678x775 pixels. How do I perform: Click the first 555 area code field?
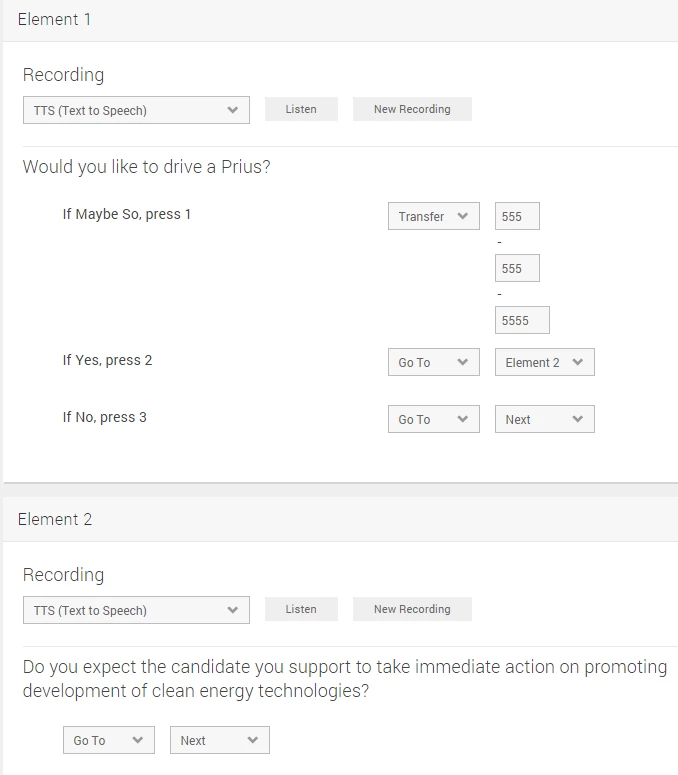pyautogui.click(x=517, y=216)
